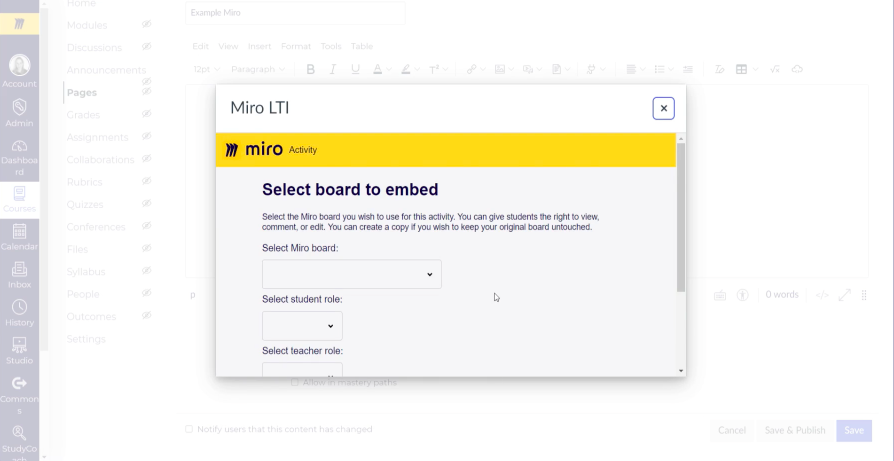Open the Insert menu in editor
Image resolution: width=894 pixels, height=461 pixels.
pyautogui.click(x=259, y=46)
